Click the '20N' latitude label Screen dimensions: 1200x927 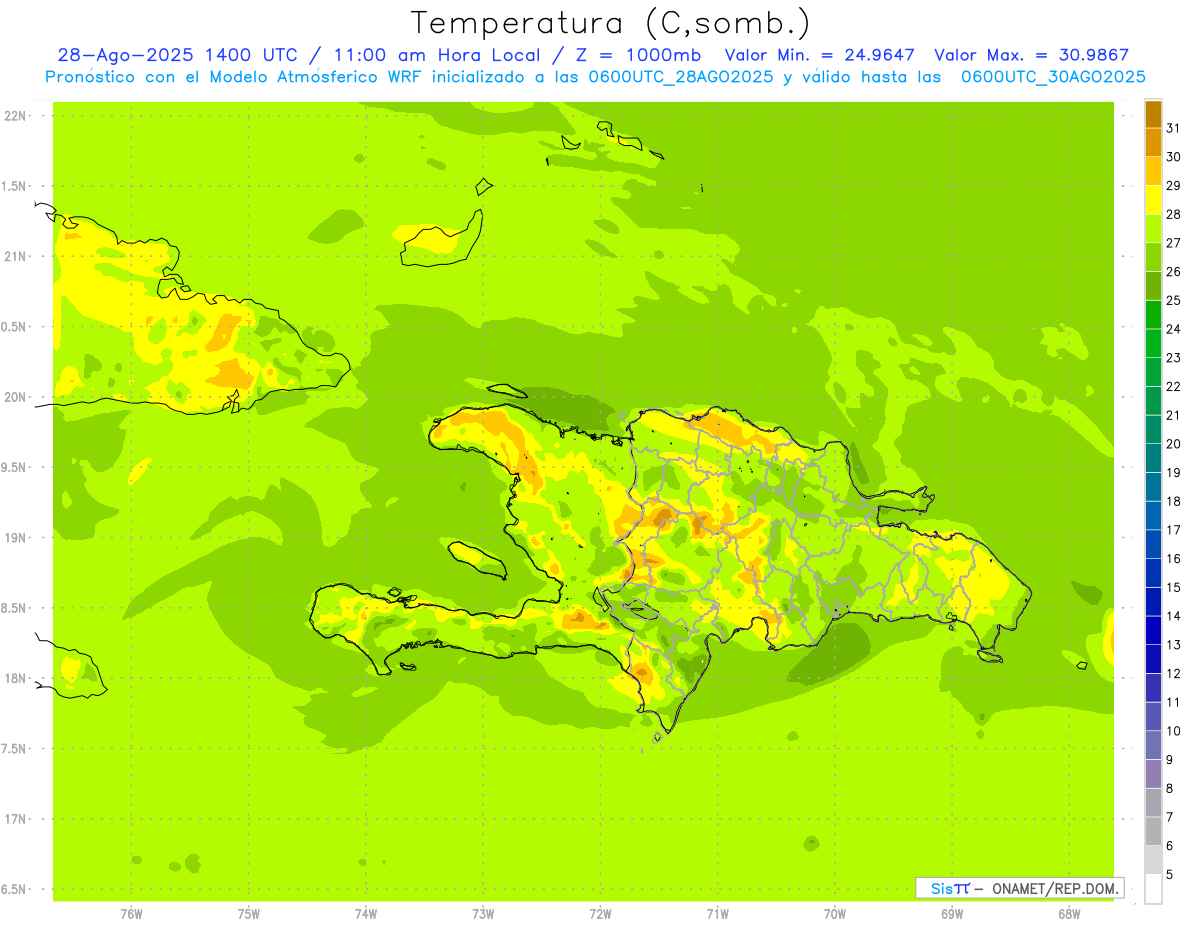pos(16,397)
